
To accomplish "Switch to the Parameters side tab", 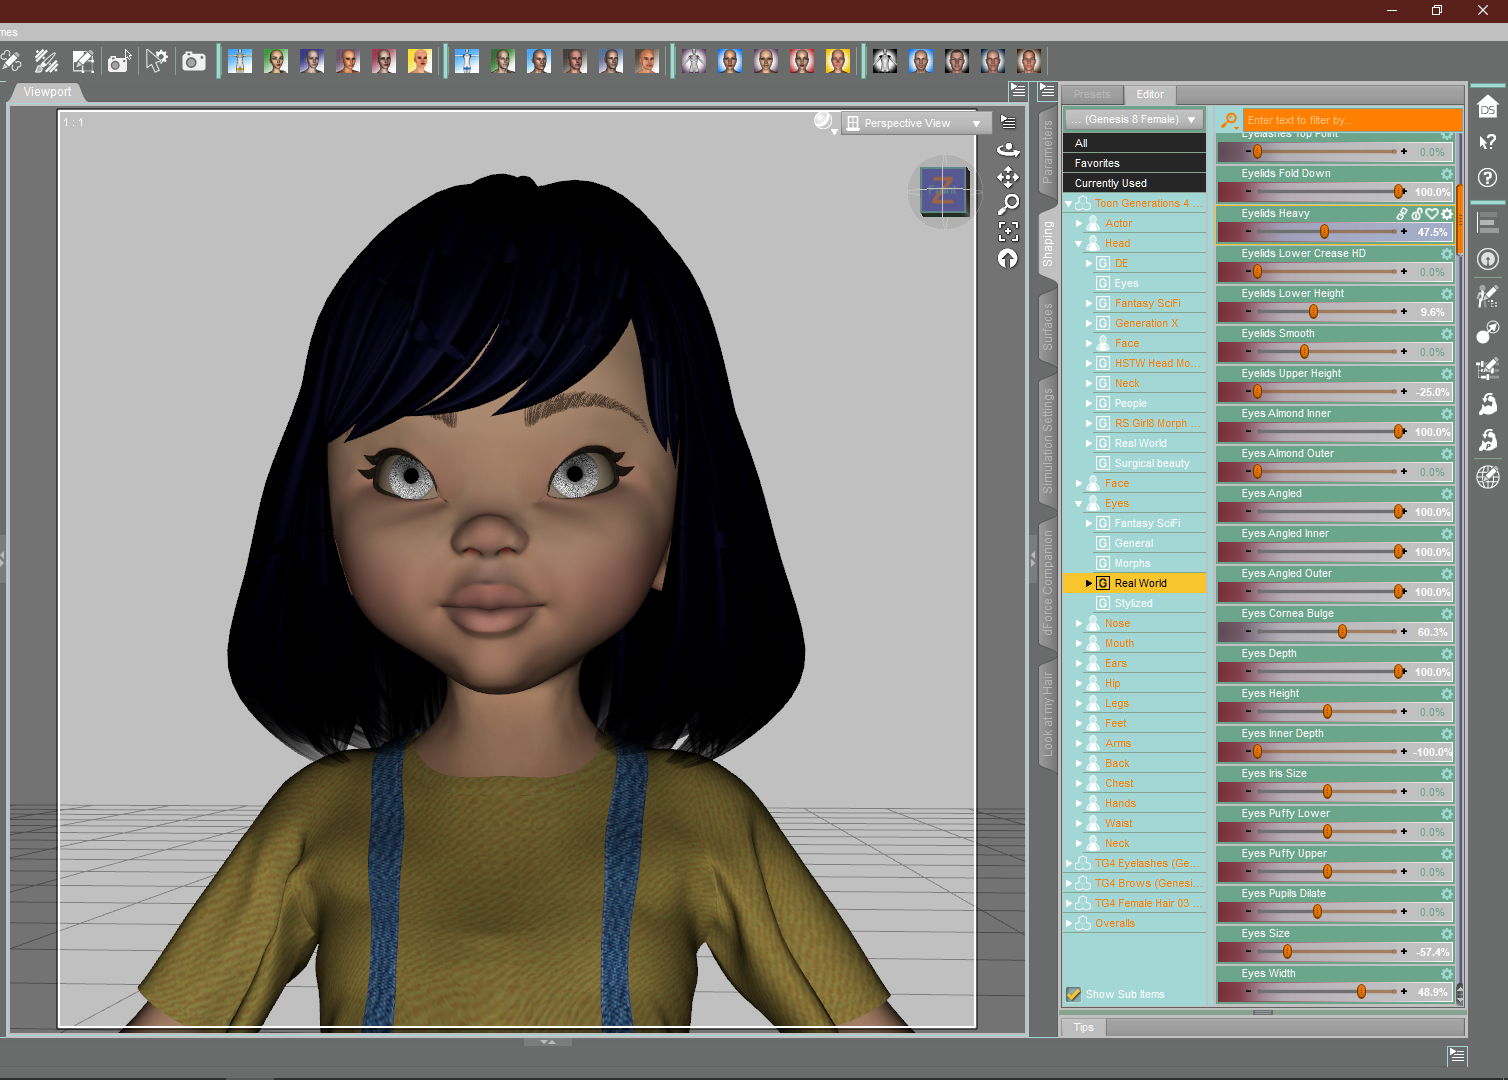I will coord(1048,150).
